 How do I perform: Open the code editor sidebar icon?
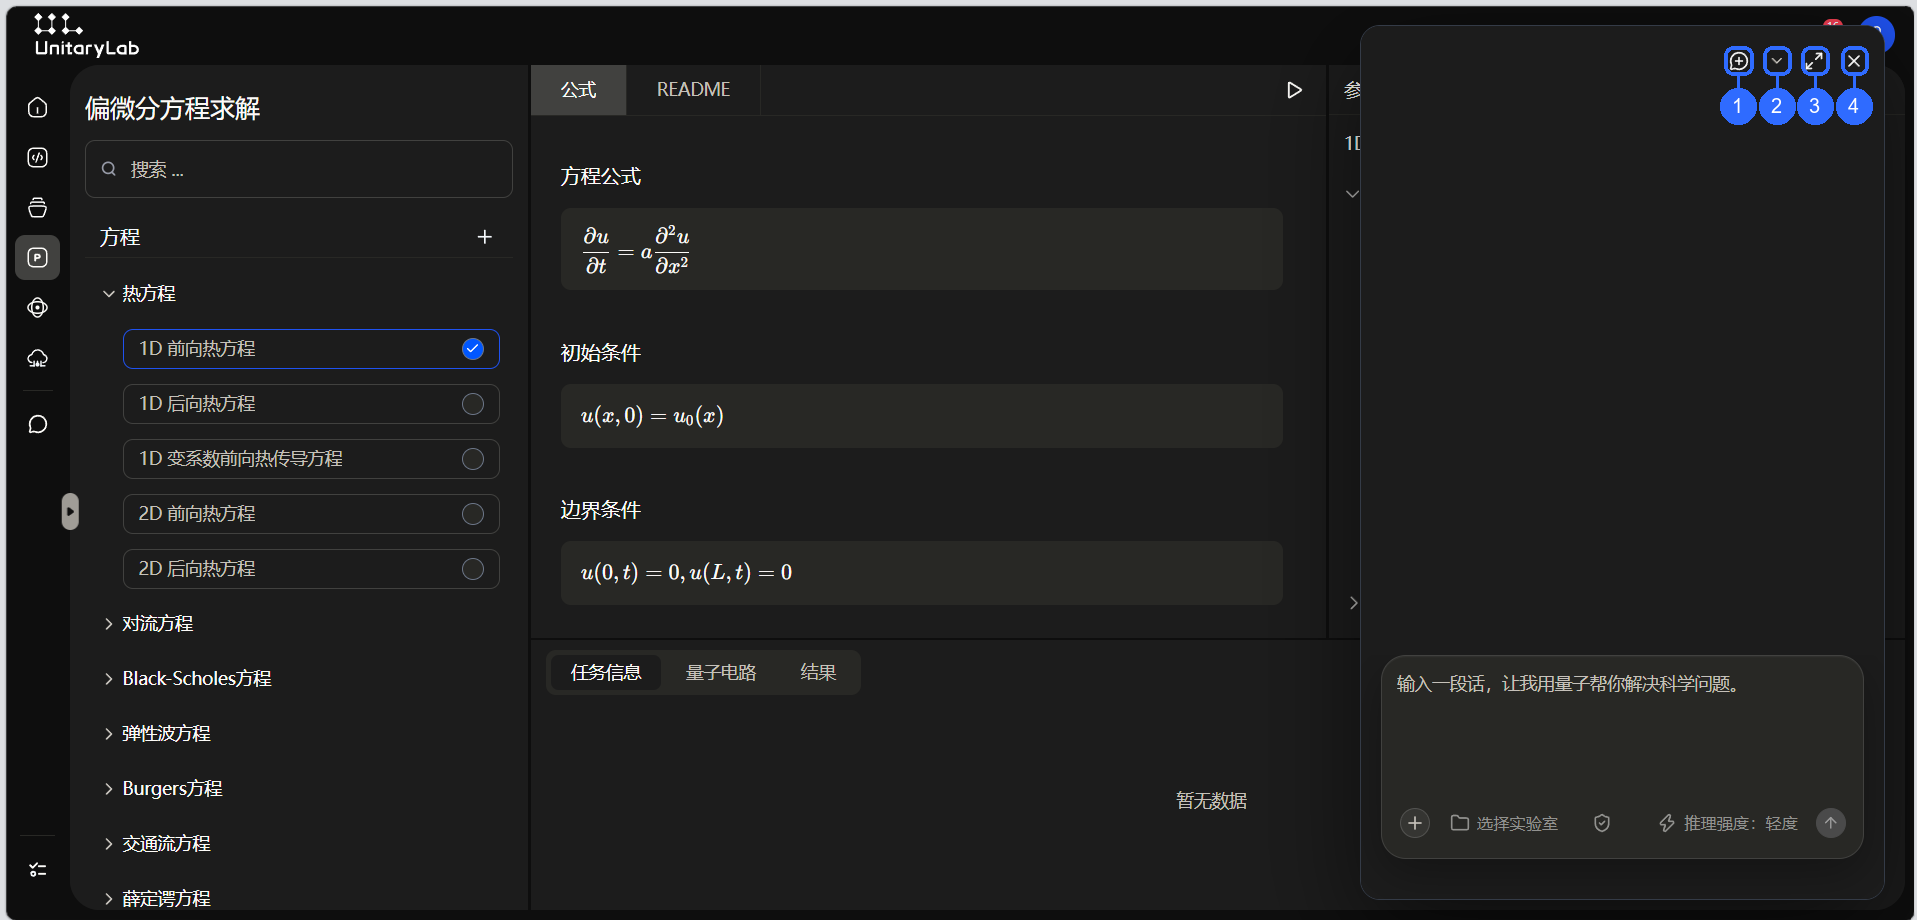(x=38, y=157)
